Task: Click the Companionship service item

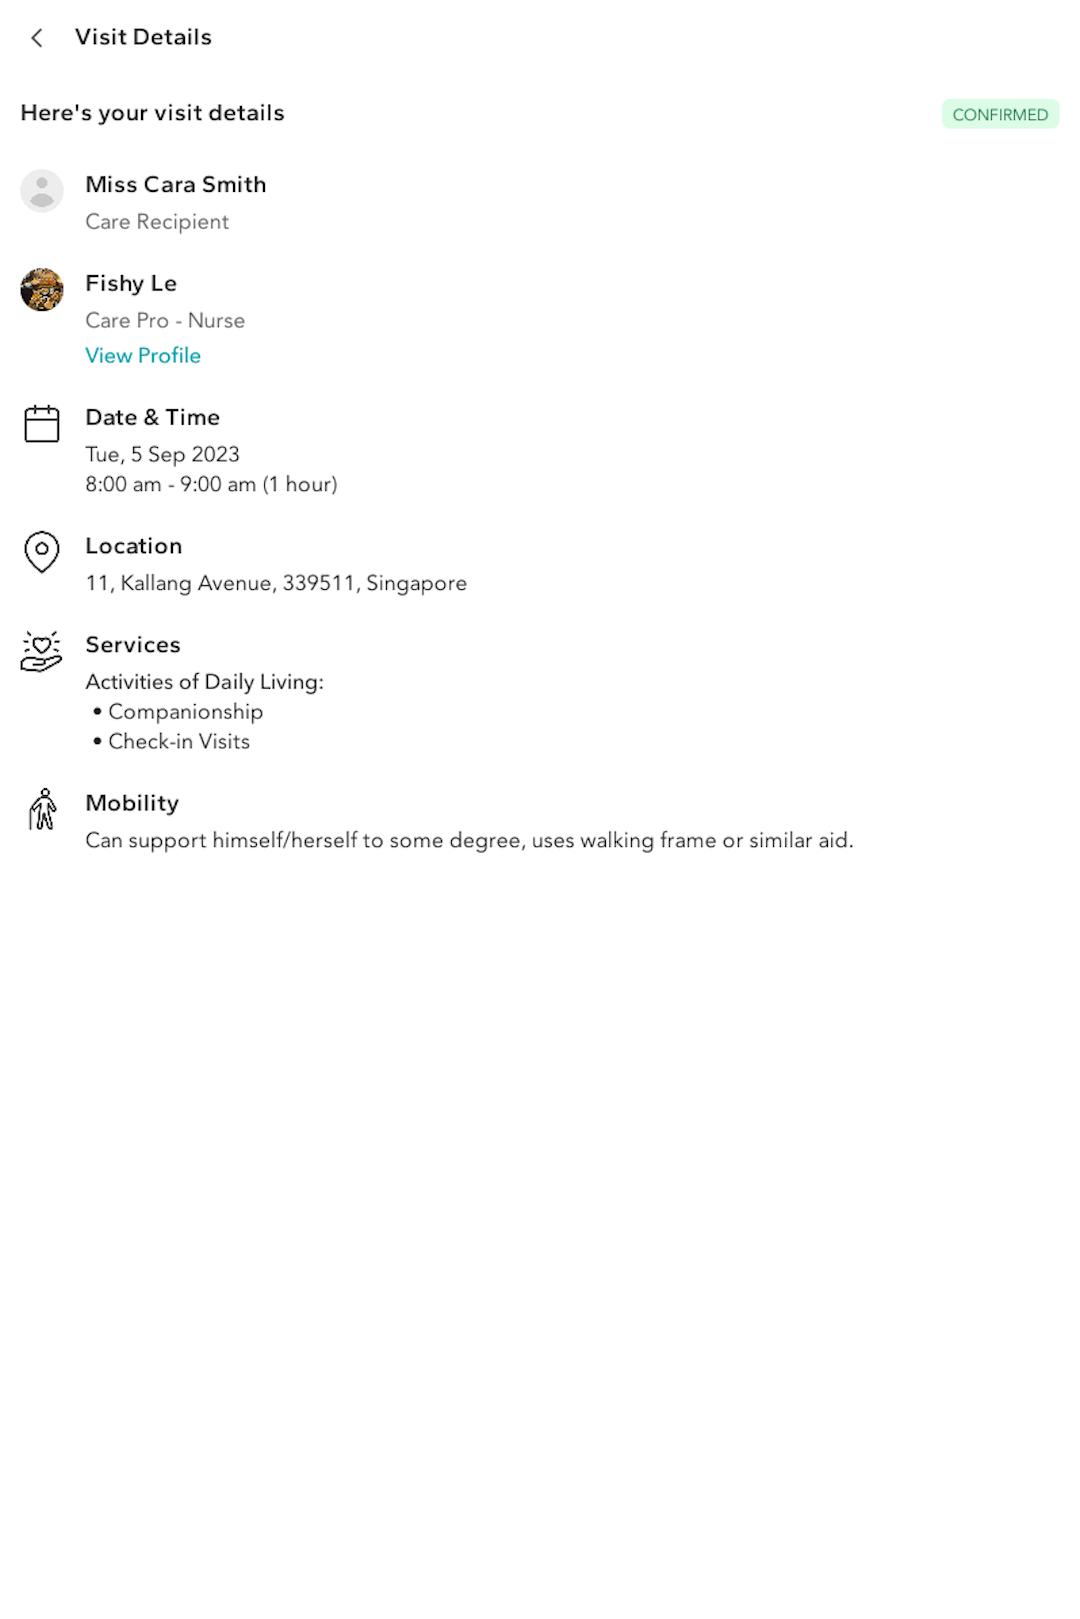Action: 185,712
